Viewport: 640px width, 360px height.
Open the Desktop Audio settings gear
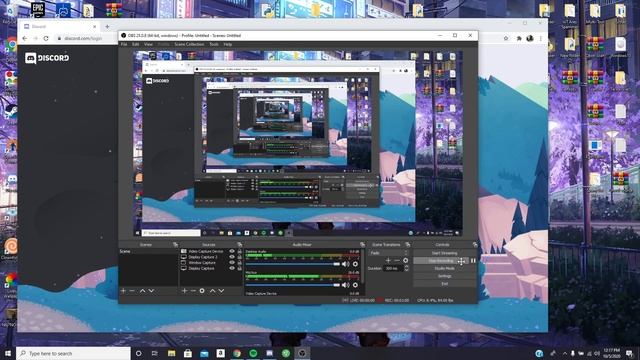tap(355, 264)
